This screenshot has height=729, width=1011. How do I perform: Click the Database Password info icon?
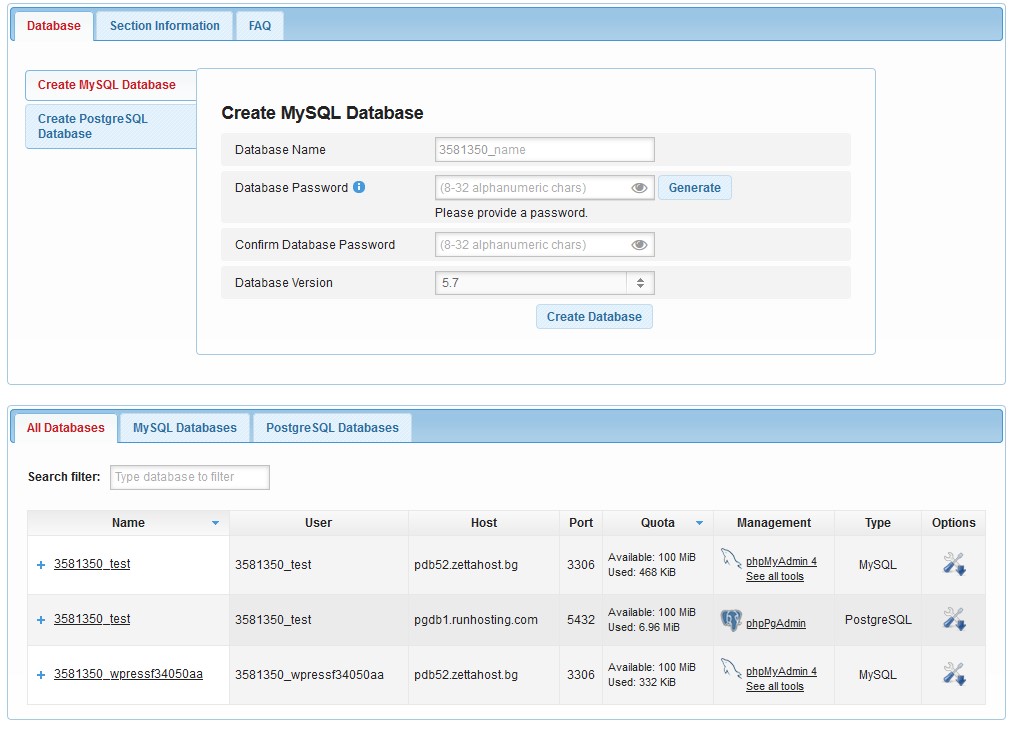[359, 187]
